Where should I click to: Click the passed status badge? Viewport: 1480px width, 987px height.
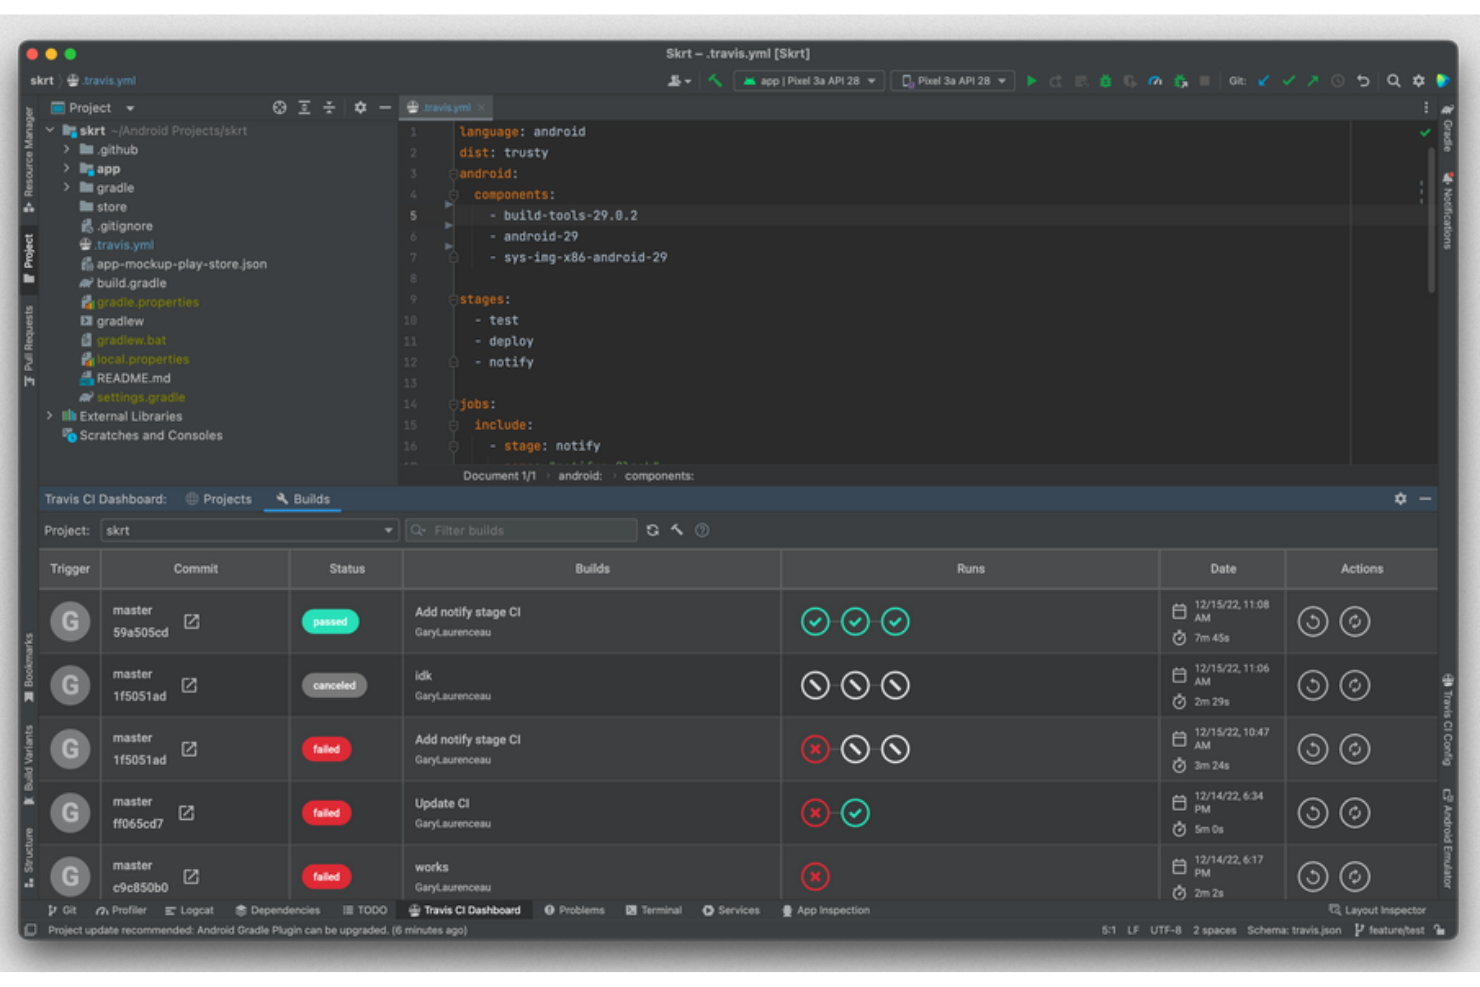click(x=330, y=622)
